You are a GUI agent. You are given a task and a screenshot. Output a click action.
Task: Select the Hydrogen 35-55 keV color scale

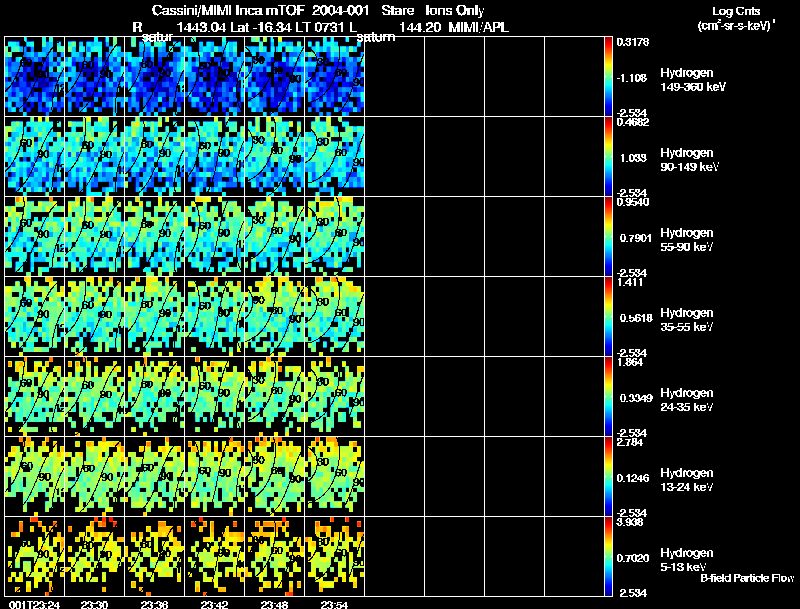click(611, 316)
